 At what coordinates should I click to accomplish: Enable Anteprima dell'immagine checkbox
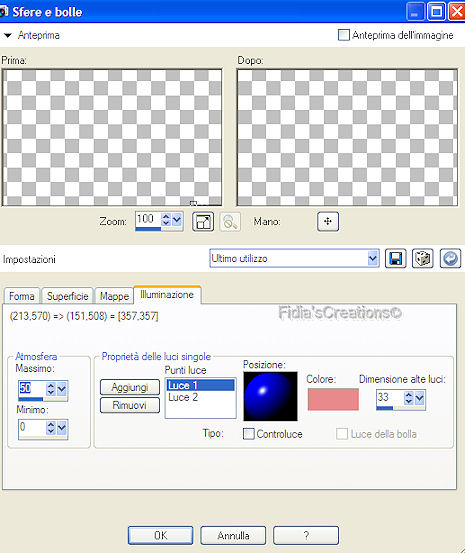pos(343,35)
